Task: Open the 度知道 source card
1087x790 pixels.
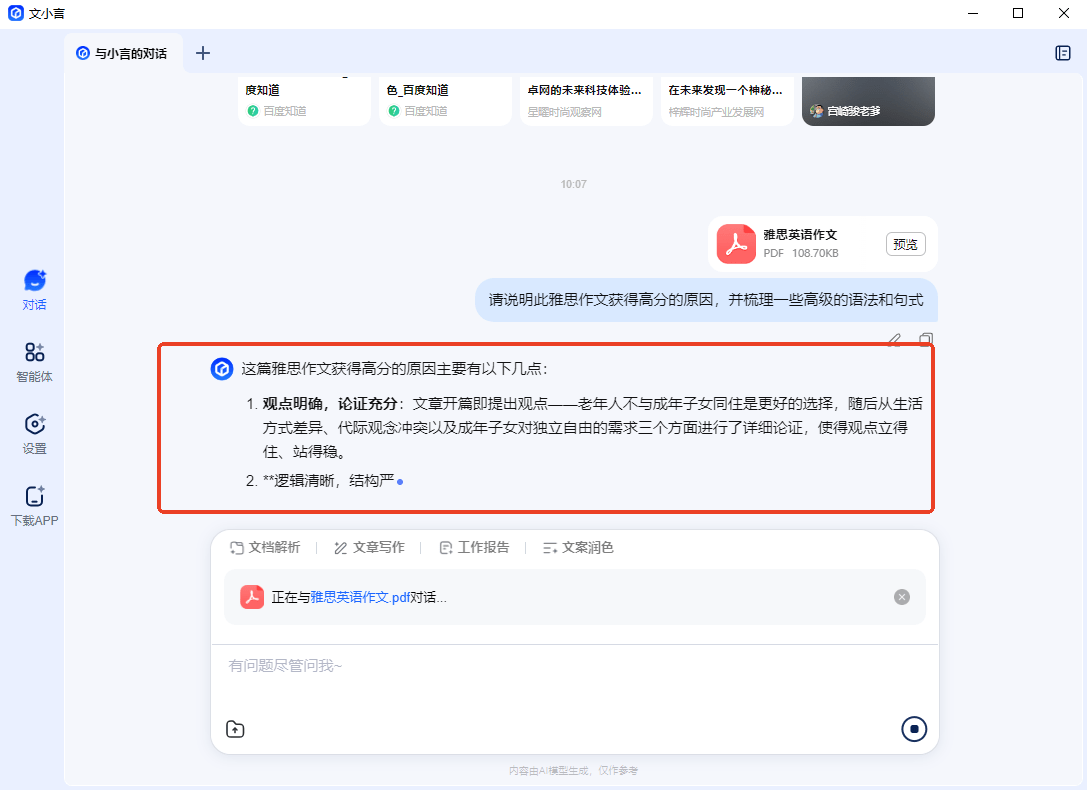Action: pyautogui.click(x=304, y=100)
